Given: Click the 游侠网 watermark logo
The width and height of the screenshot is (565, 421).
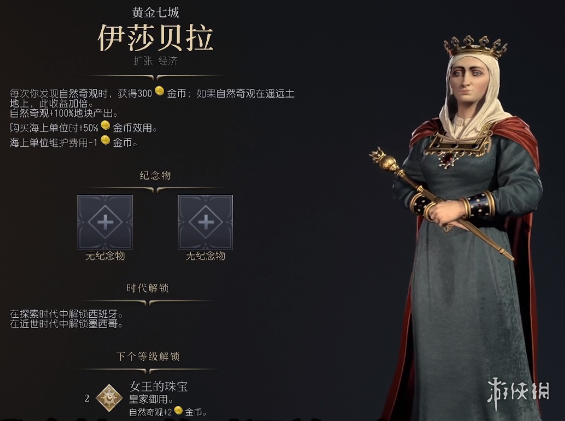Looking at the screenshot, I should click(x=518, y=393).
